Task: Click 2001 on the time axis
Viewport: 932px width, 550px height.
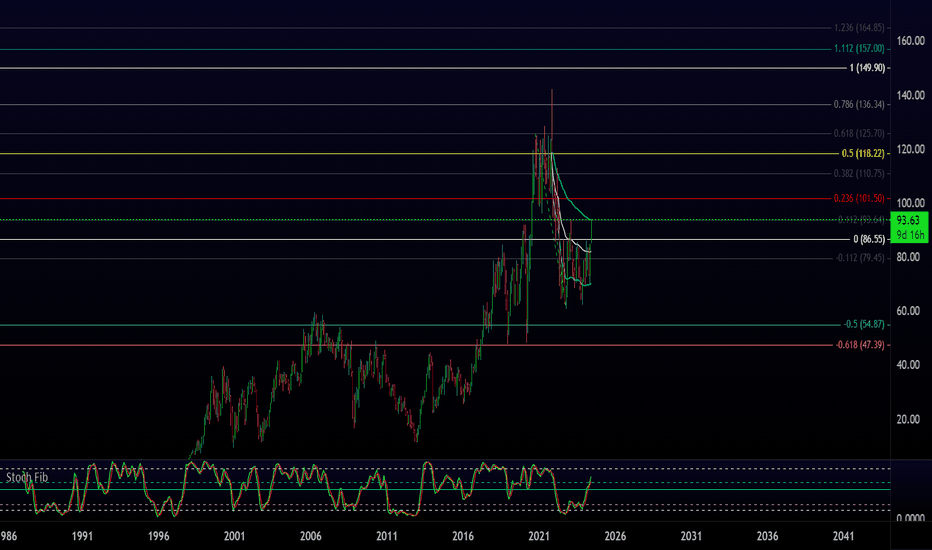Action: click(234, 536)
